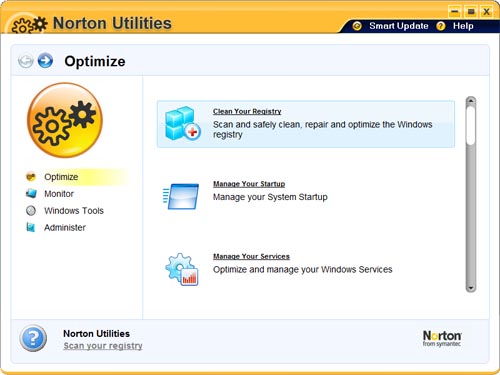Close the Norton Utilities window
500x375 pixels.
(x=487, y=12)
